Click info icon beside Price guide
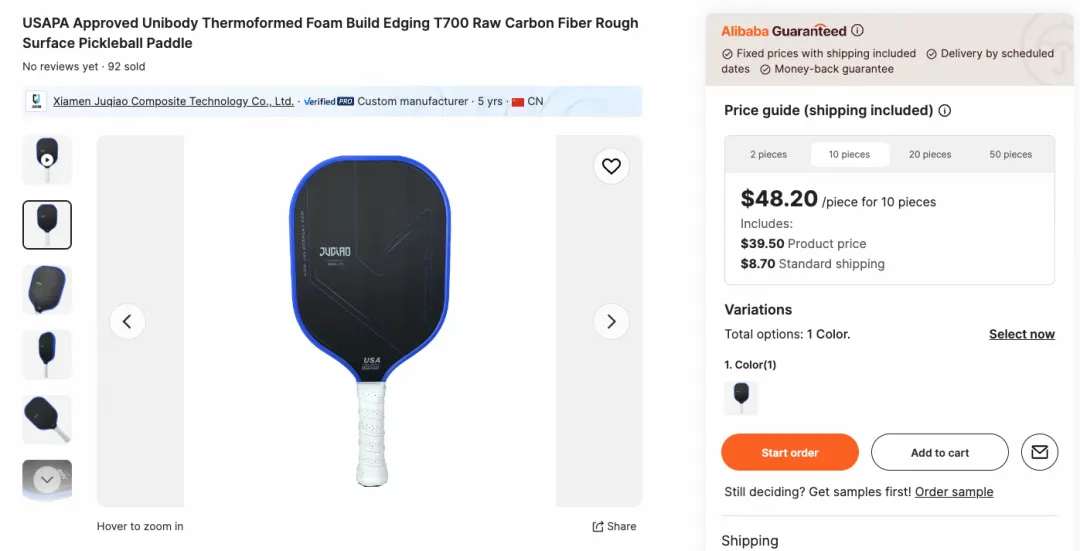Image resolution: width=1080 pixels, height=551 pixels. tap(945, 111)
